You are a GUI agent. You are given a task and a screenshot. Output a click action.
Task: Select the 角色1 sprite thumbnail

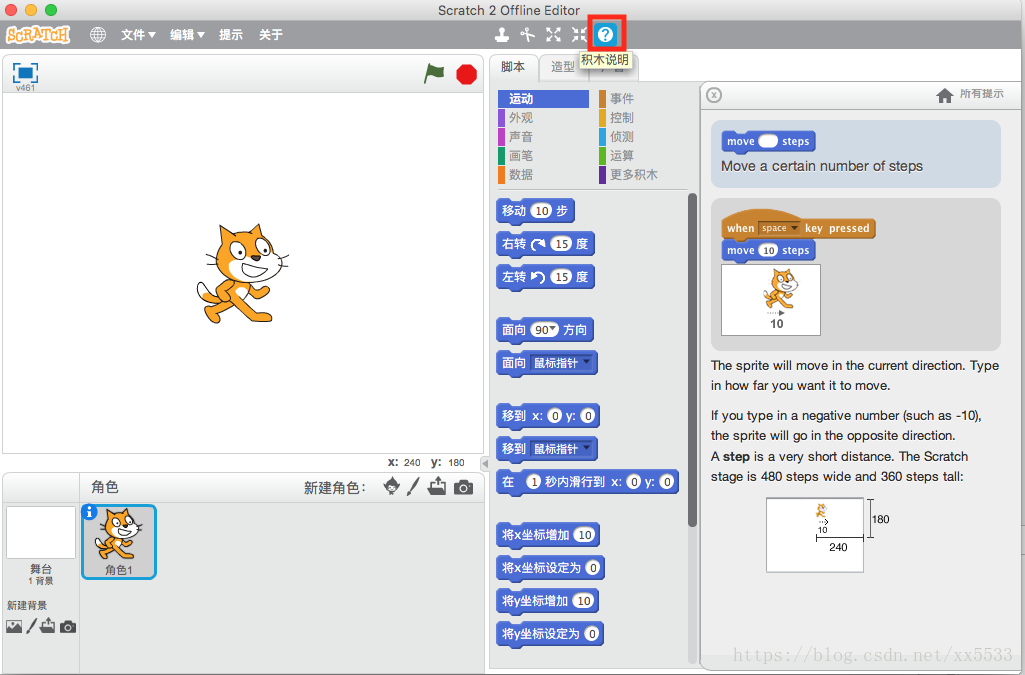pos(119,542)
